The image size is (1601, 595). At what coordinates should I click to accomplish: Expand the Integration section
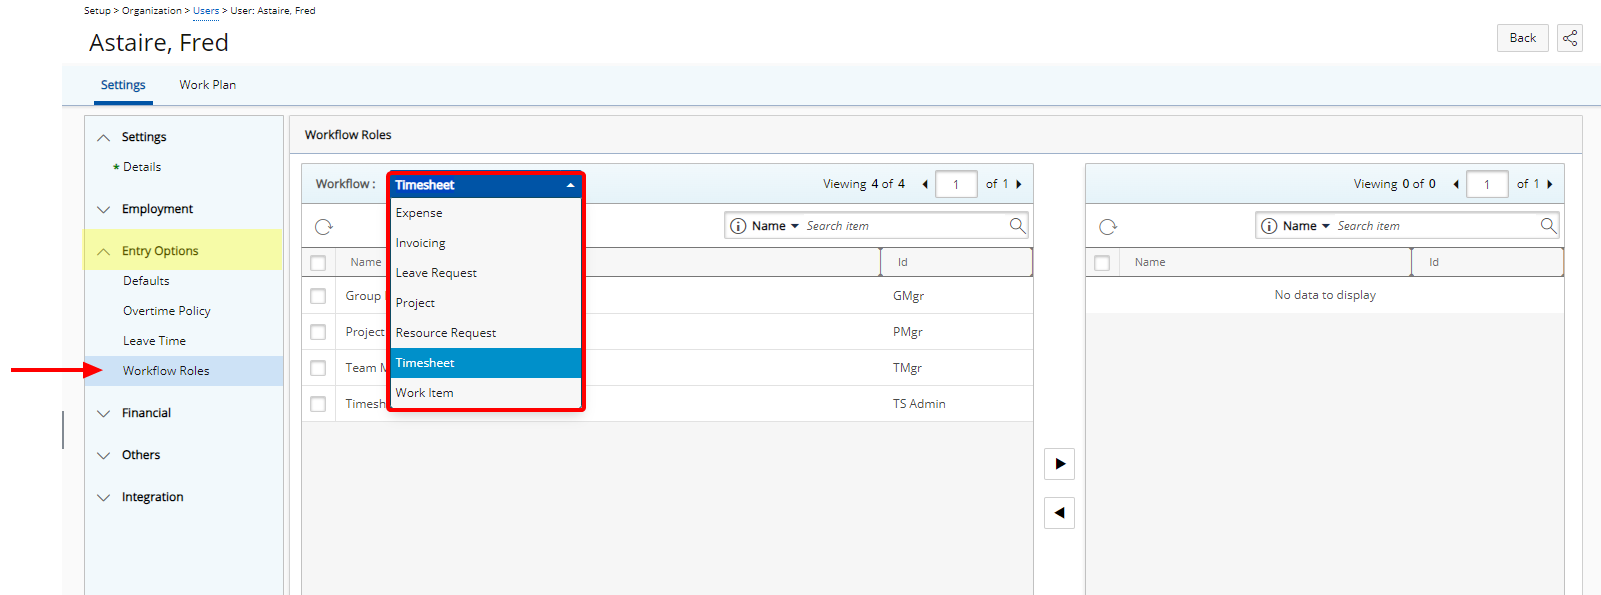click(x=104, y=498)
